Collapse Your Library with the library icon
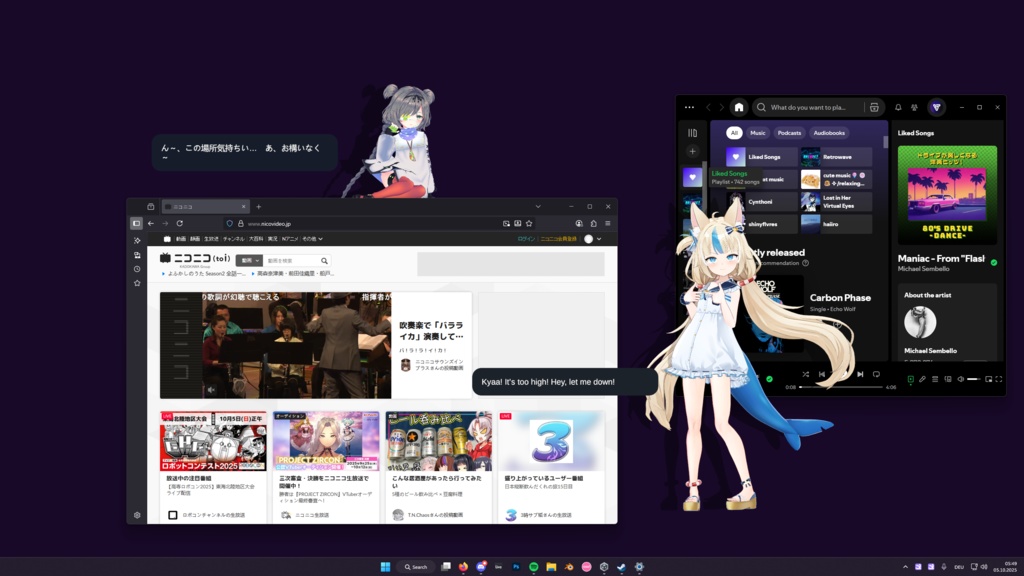Viewport: 1024px width, 576px height. coord(693,132)
